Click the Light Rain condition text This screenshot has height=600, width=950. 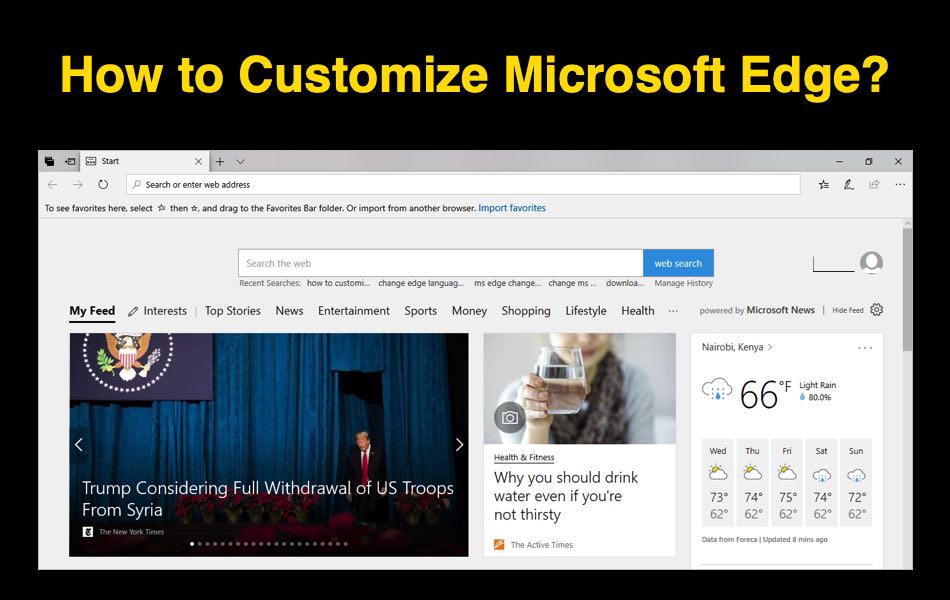(817, 385)
